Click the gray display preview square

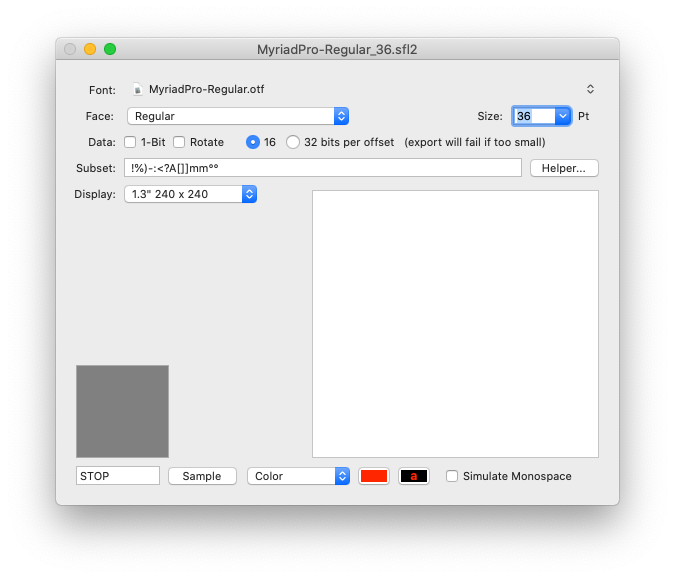coord(122,411)
